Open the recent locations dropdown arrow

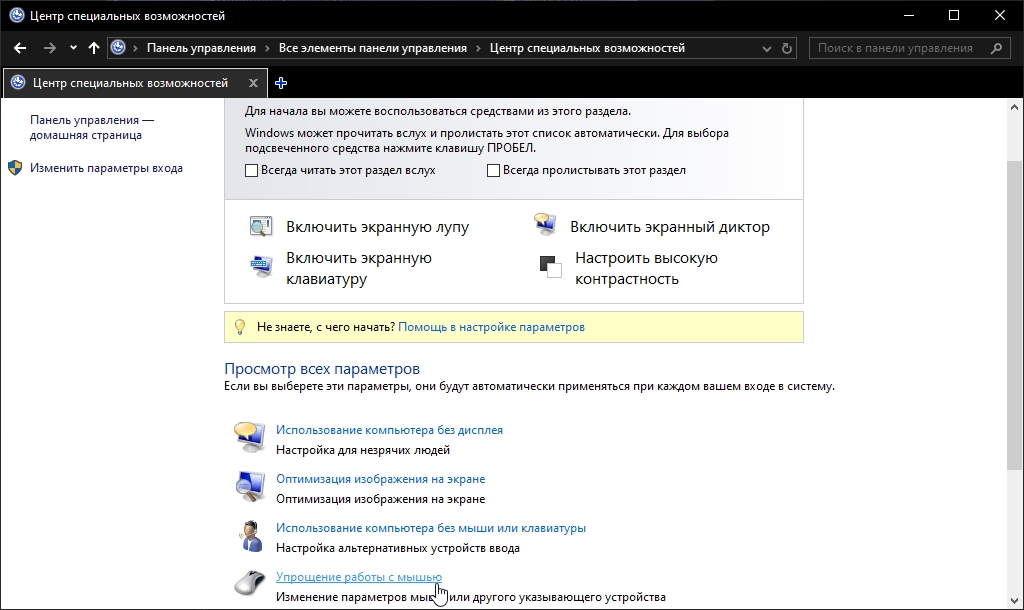[x=73, y=48]
